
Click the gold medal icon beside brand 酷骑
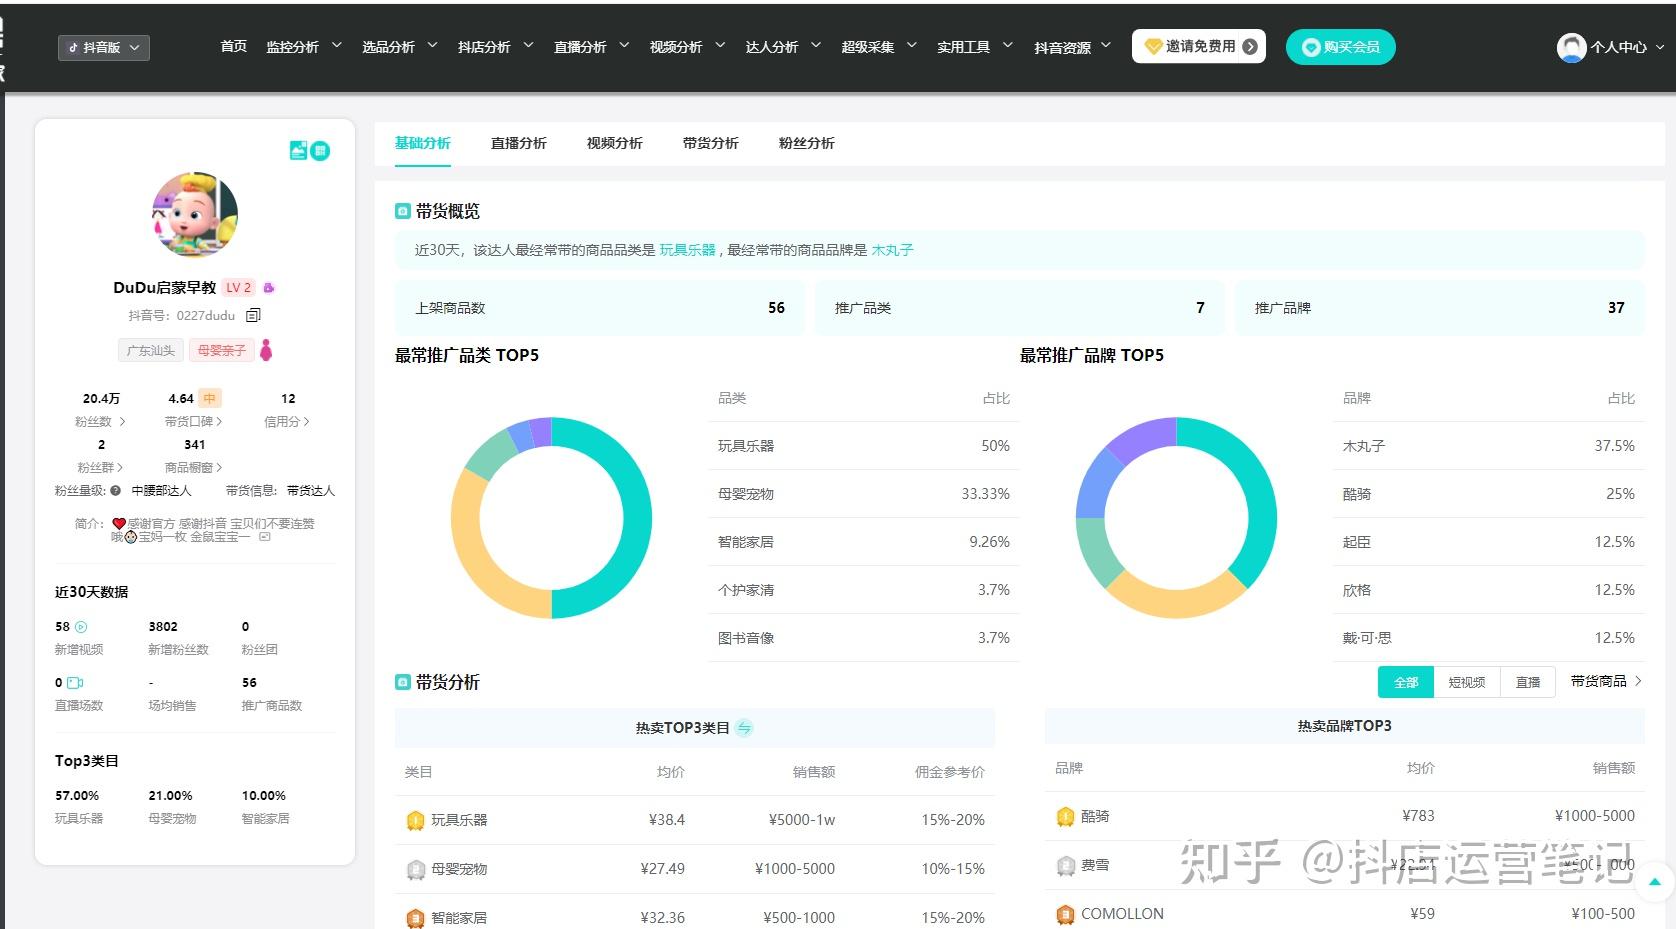pos(1066,817)
